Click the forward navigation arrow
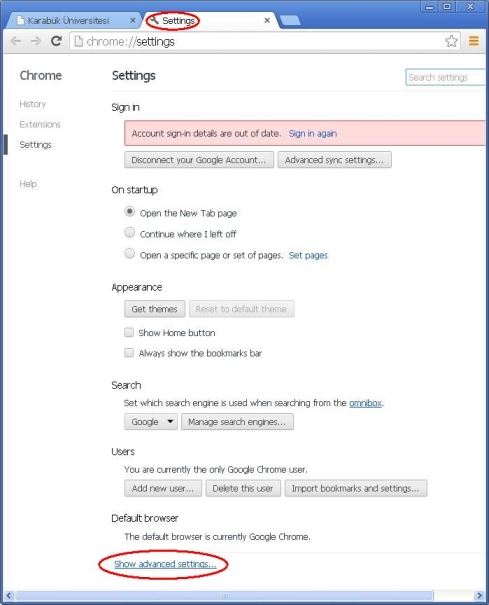The image size is (489, 605). (36, 41)
